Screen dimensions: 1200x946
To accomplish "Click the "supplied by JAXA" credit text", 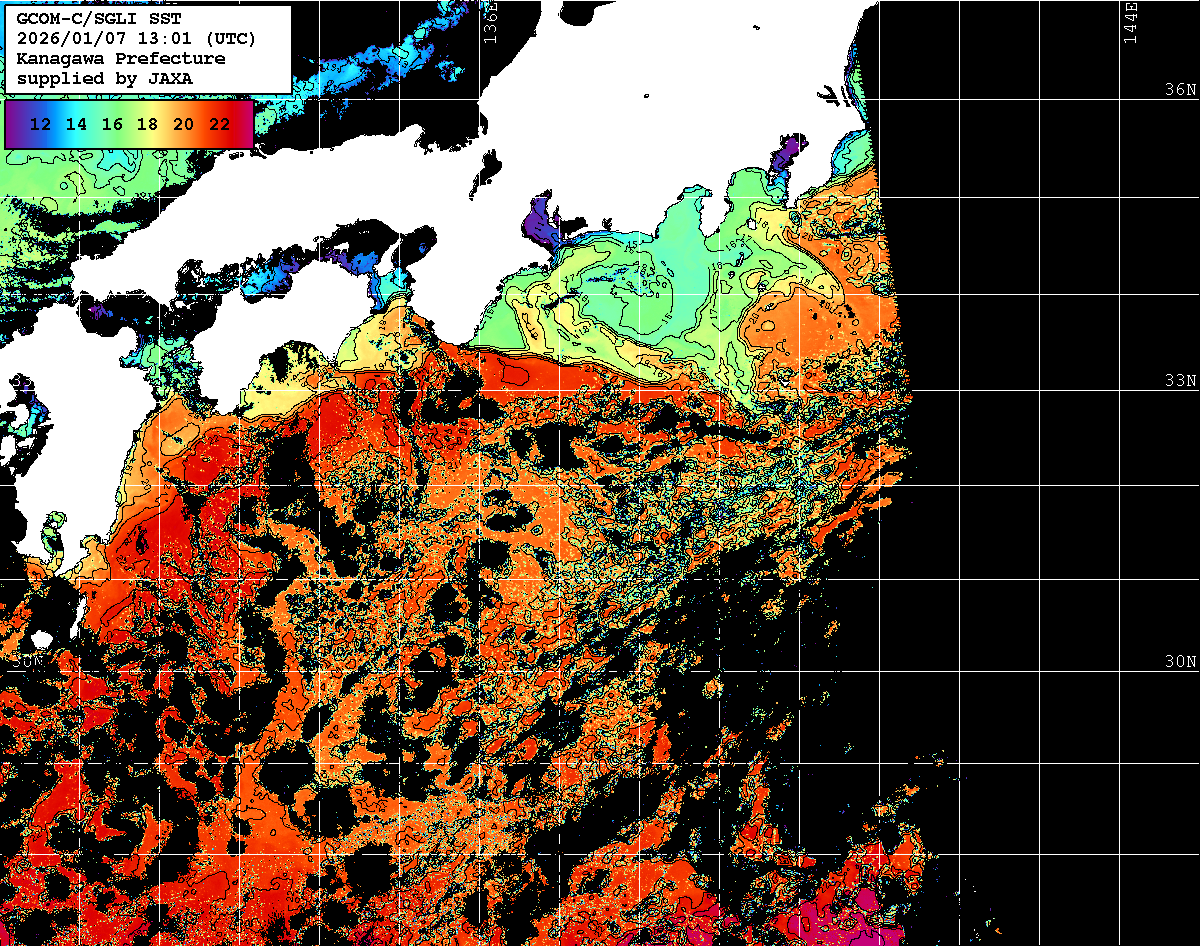I will point(105,78).
